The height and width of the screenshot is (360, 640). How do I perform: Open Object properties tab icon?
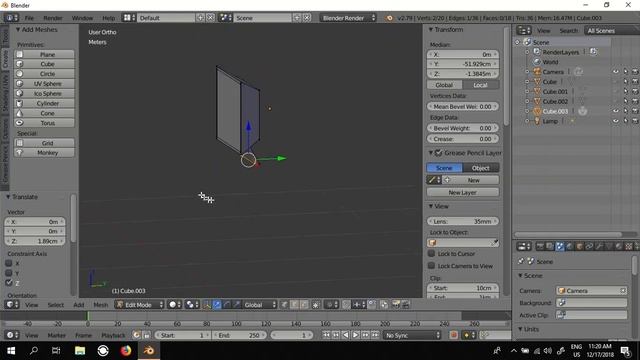coord(580,247)
